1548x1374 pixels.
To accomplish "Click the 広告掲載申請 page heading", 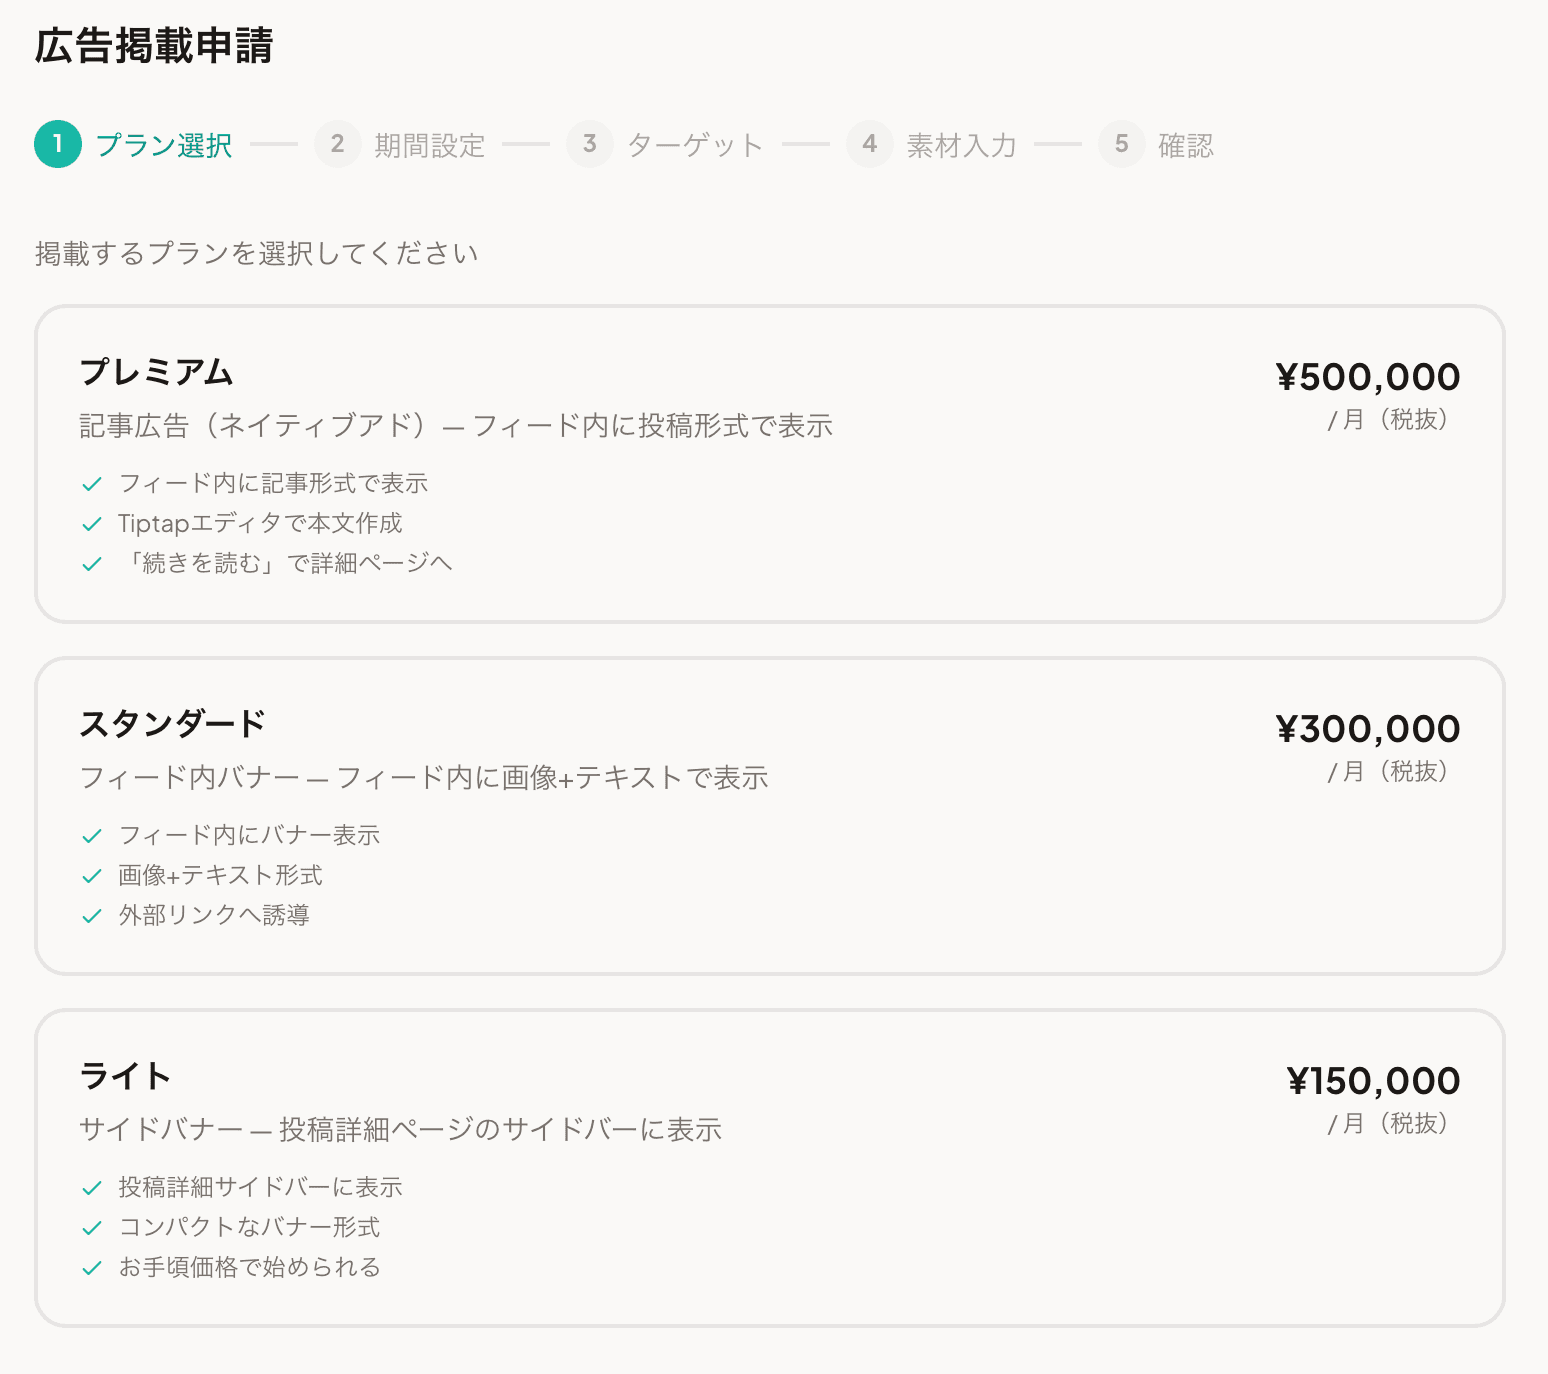I will [152, 44].
